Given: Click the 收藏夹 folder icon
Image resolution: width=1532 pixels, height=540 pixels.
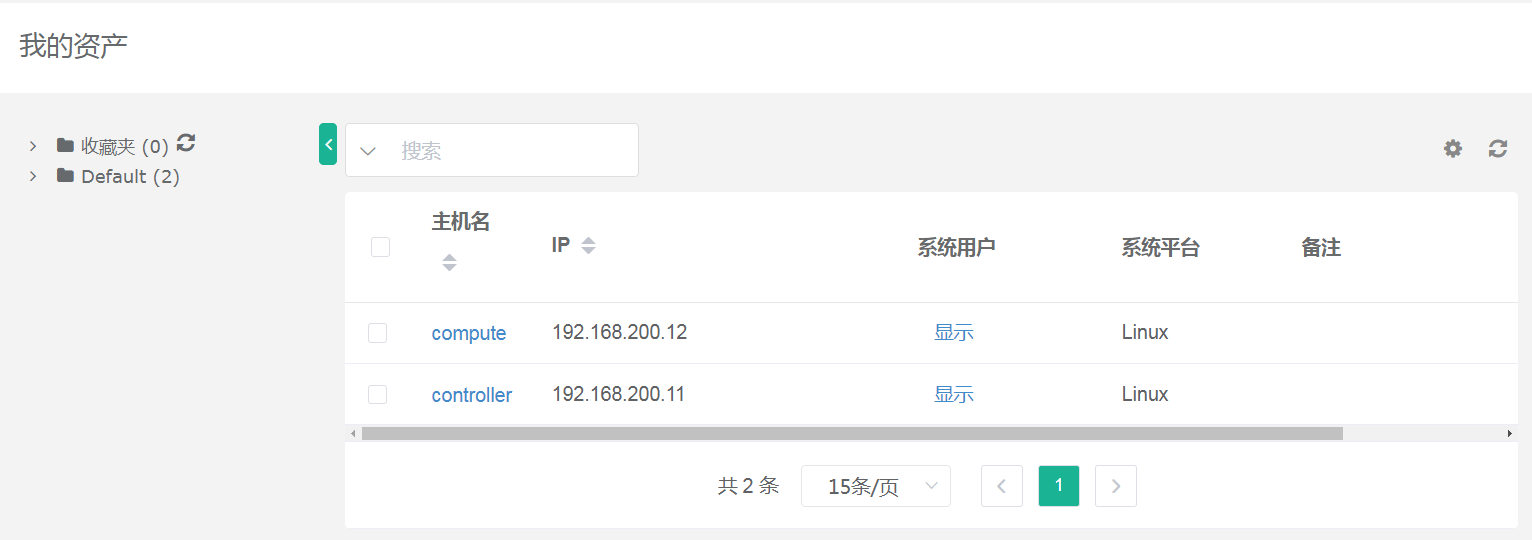Looking at the screenshot, I should coord(66,145).
